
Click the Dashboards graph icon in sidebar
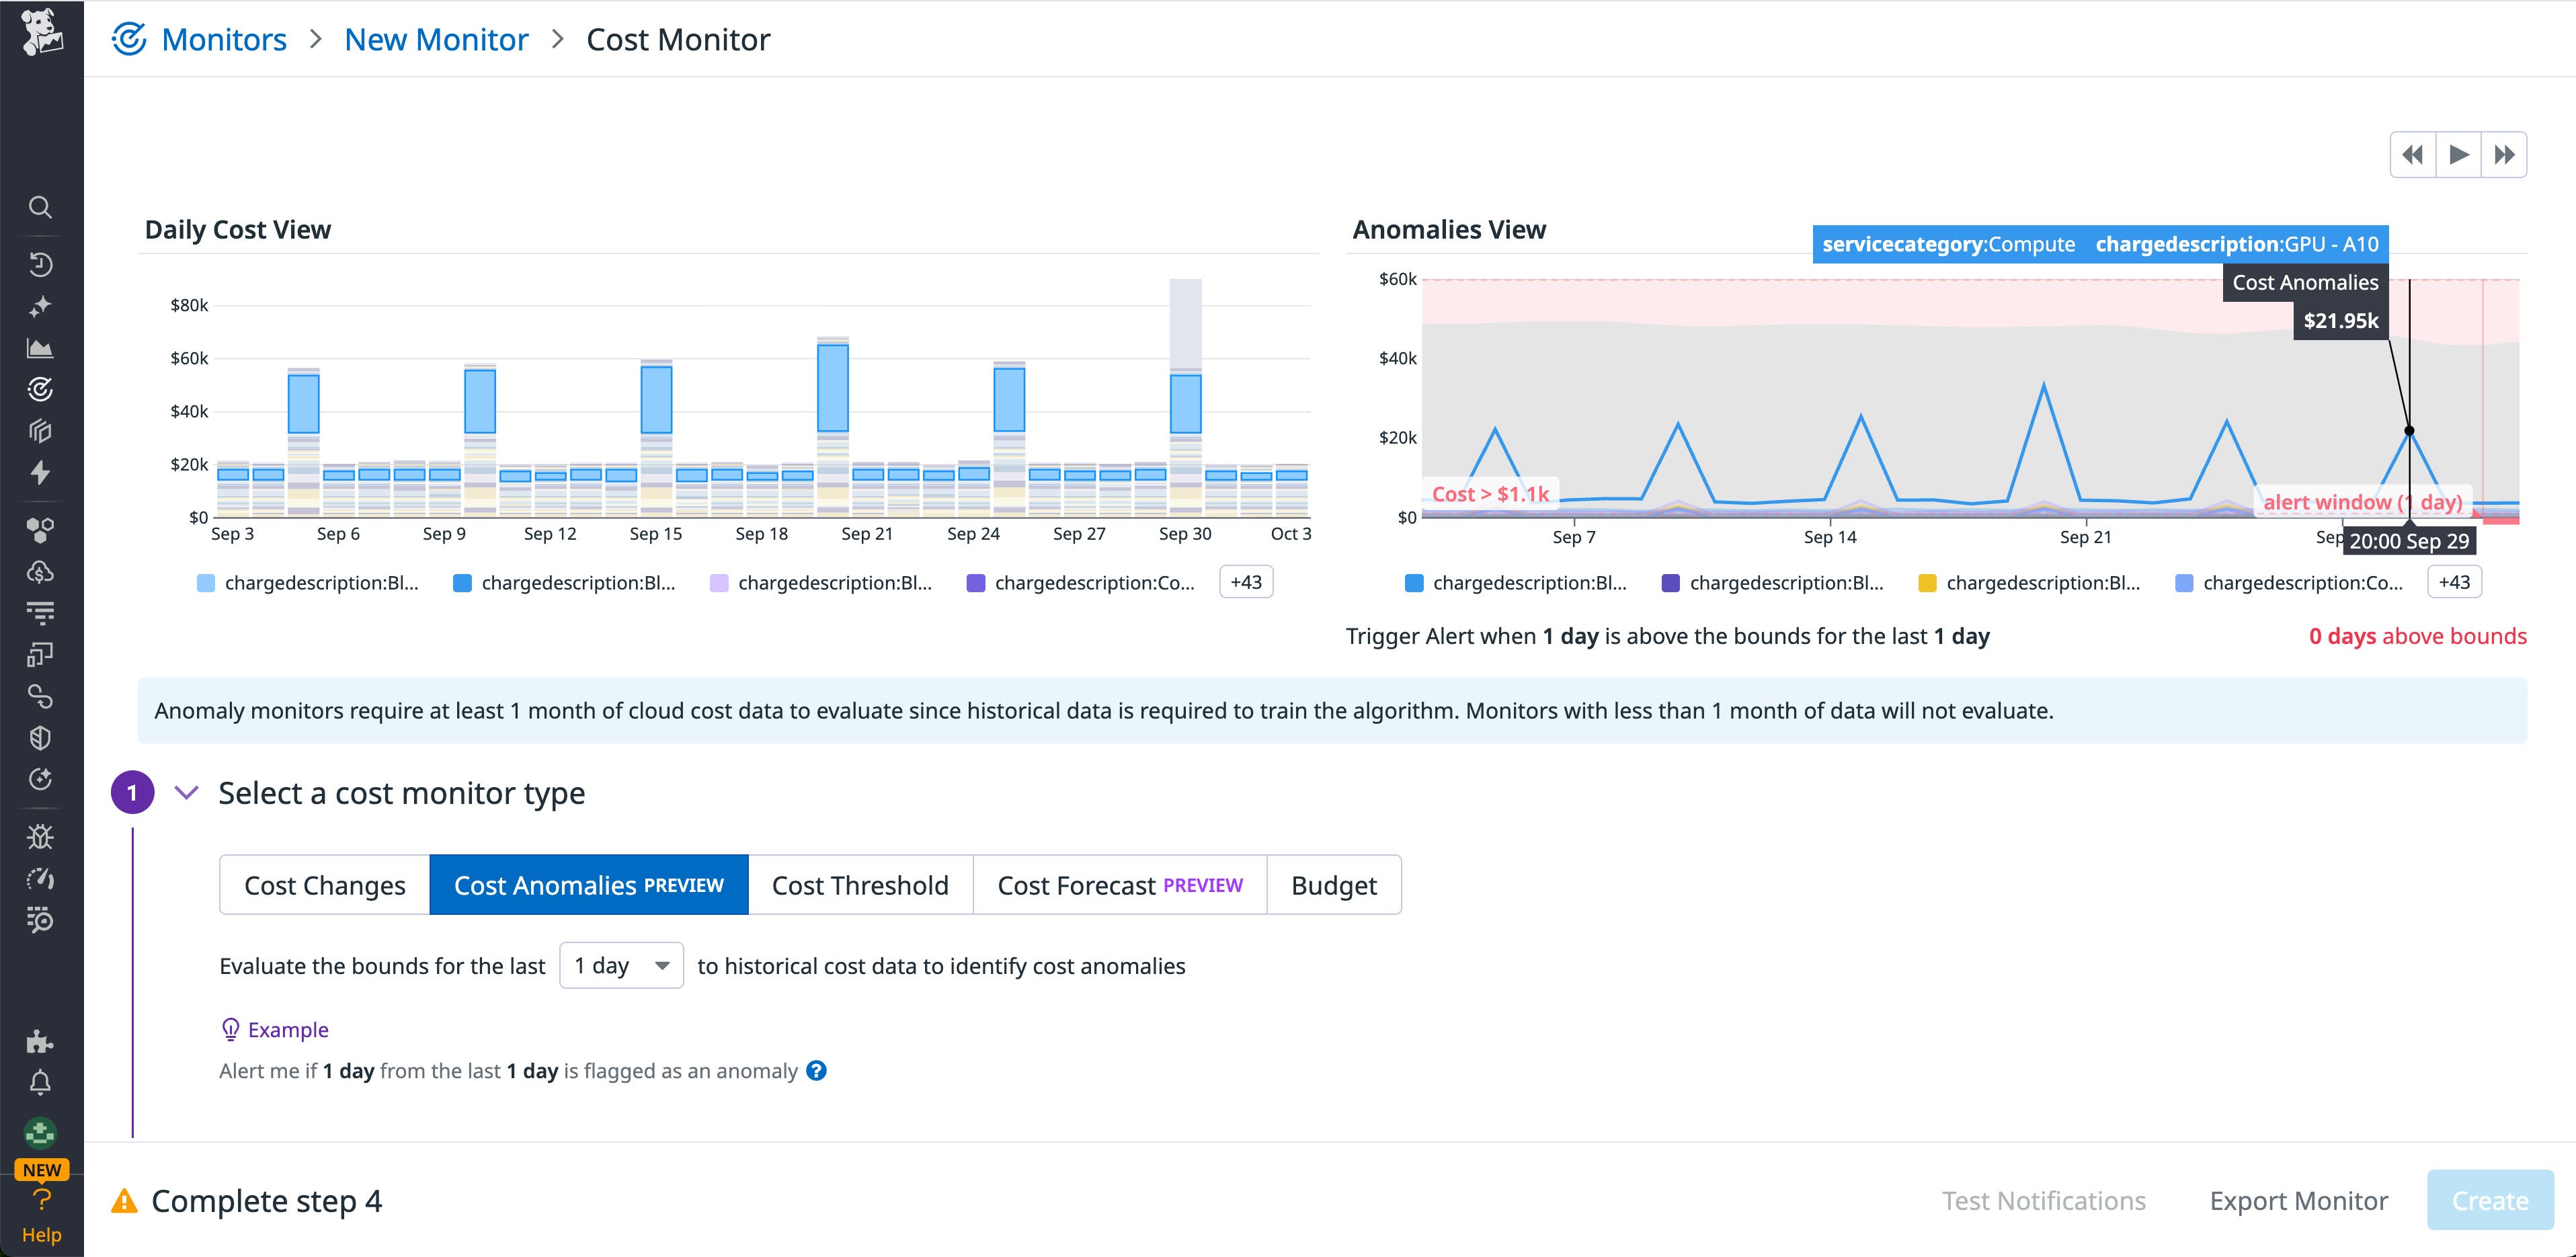click(40, 347)
